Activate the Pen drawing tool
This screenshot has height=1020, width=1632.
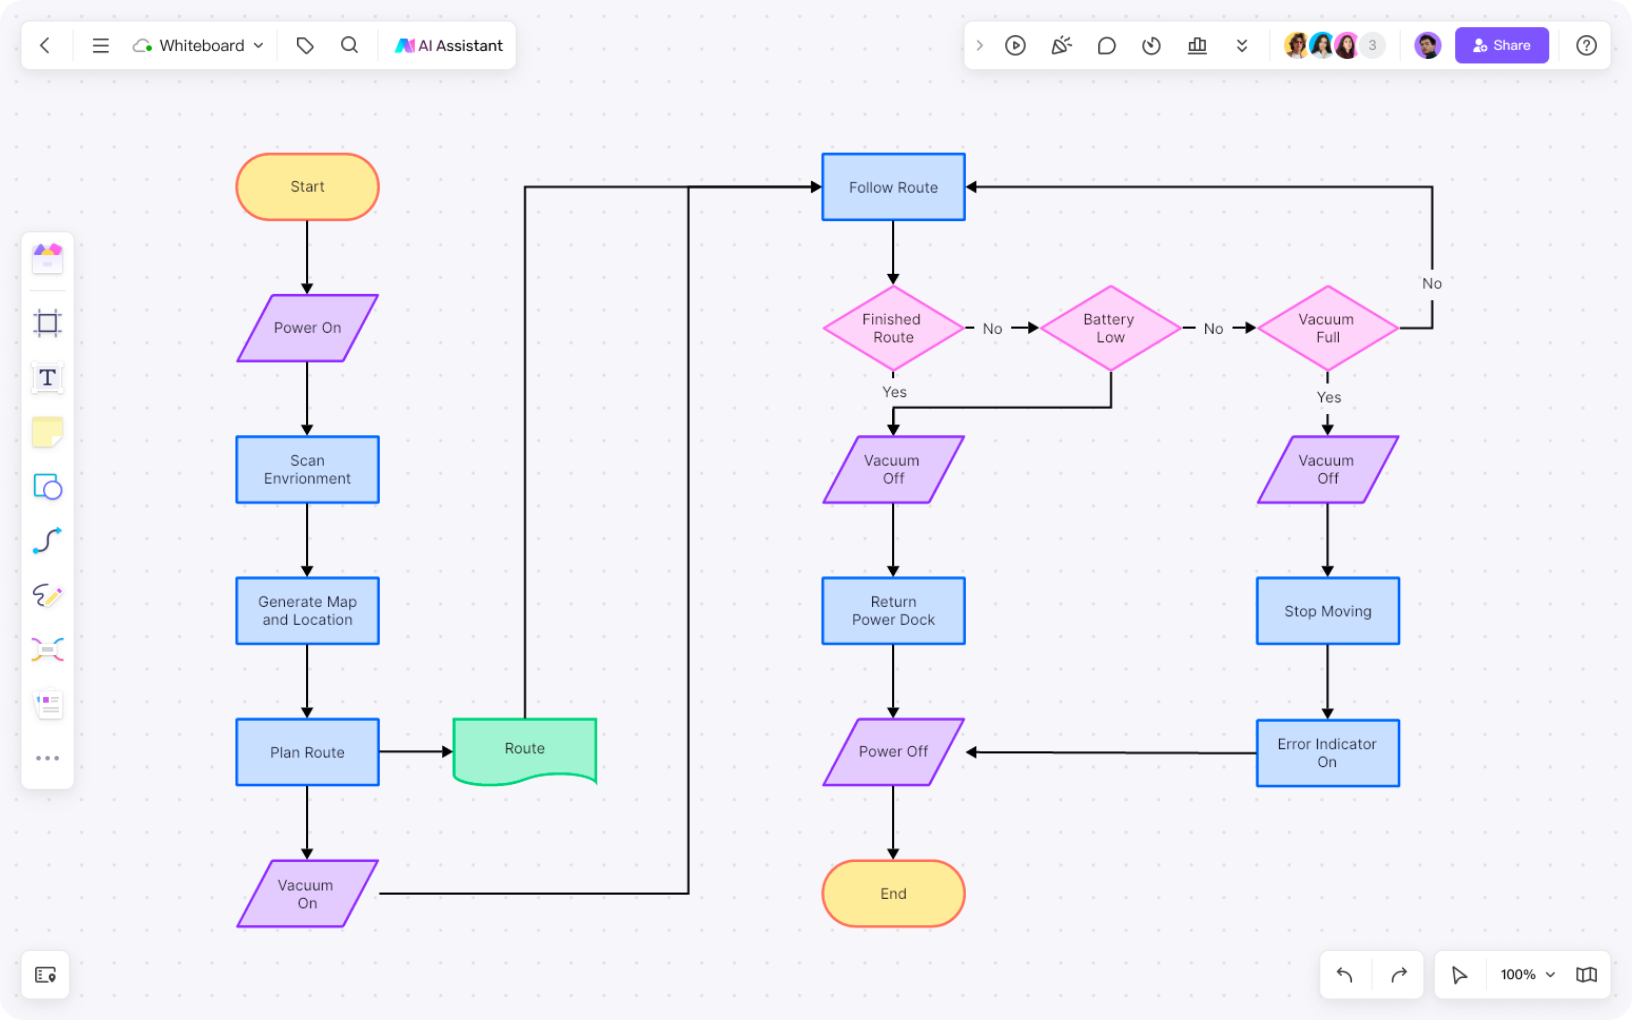47,596
